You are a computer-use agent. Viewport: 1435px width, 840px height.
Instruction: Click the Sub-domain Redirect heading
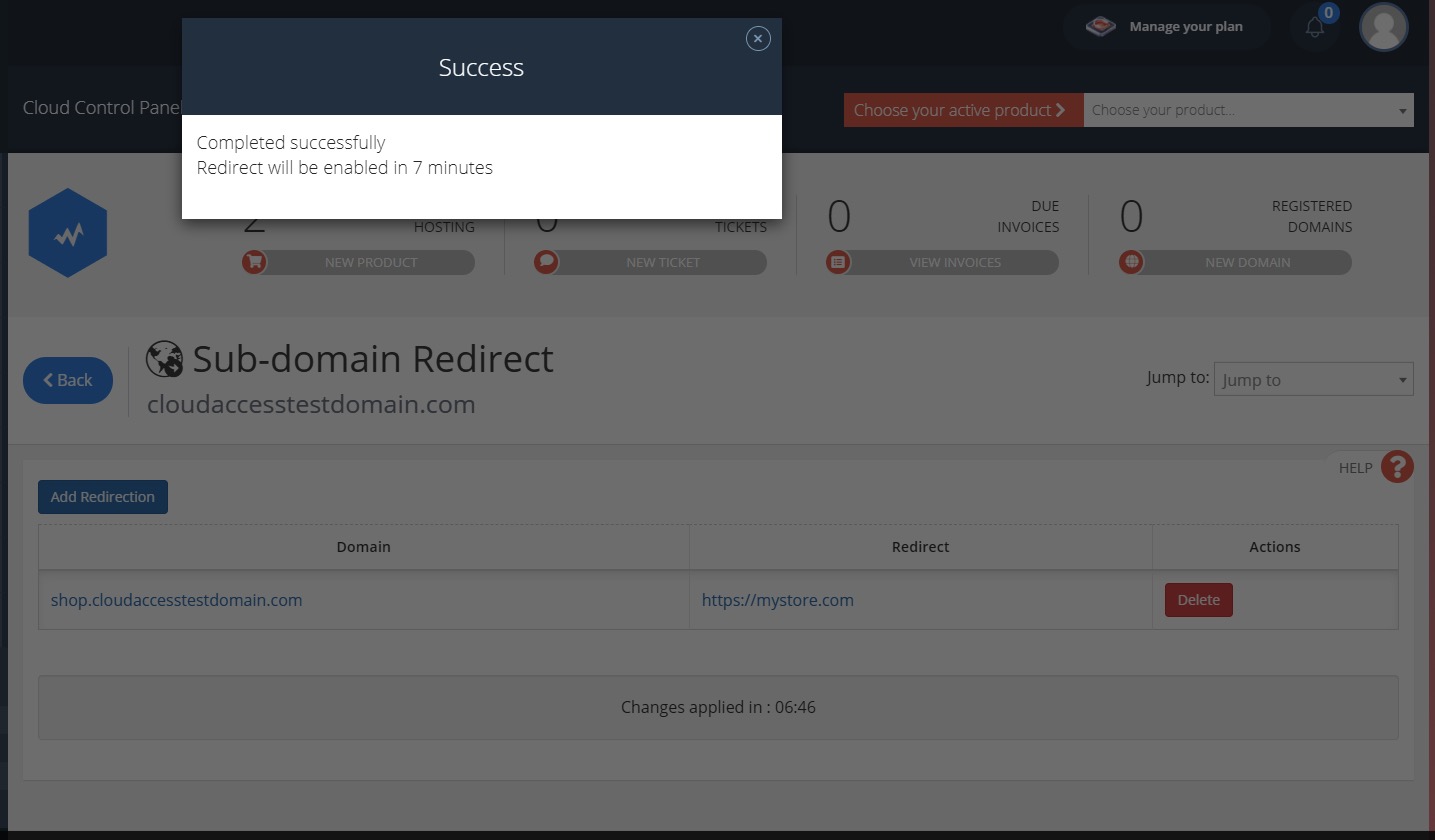(x=373, y=359)
